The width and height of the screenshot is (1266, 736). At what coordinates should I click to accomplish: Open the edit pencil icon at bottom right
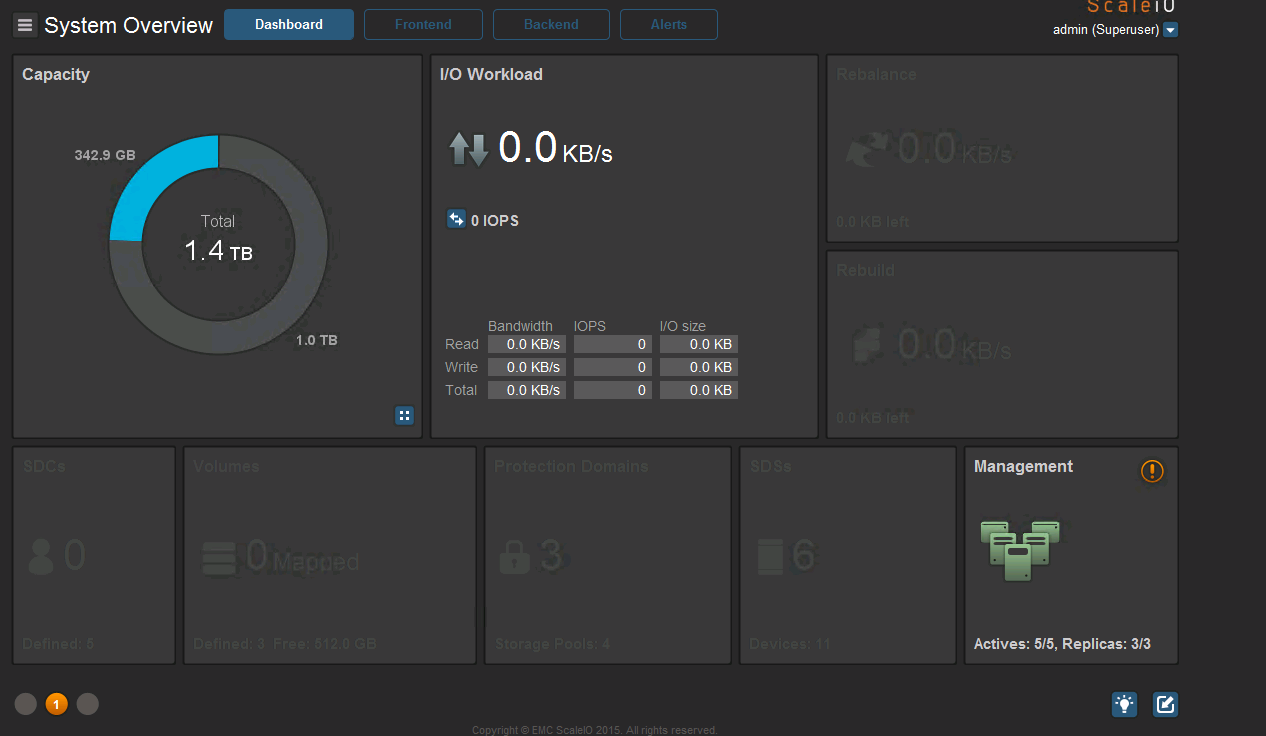(x=1164, y=704)
